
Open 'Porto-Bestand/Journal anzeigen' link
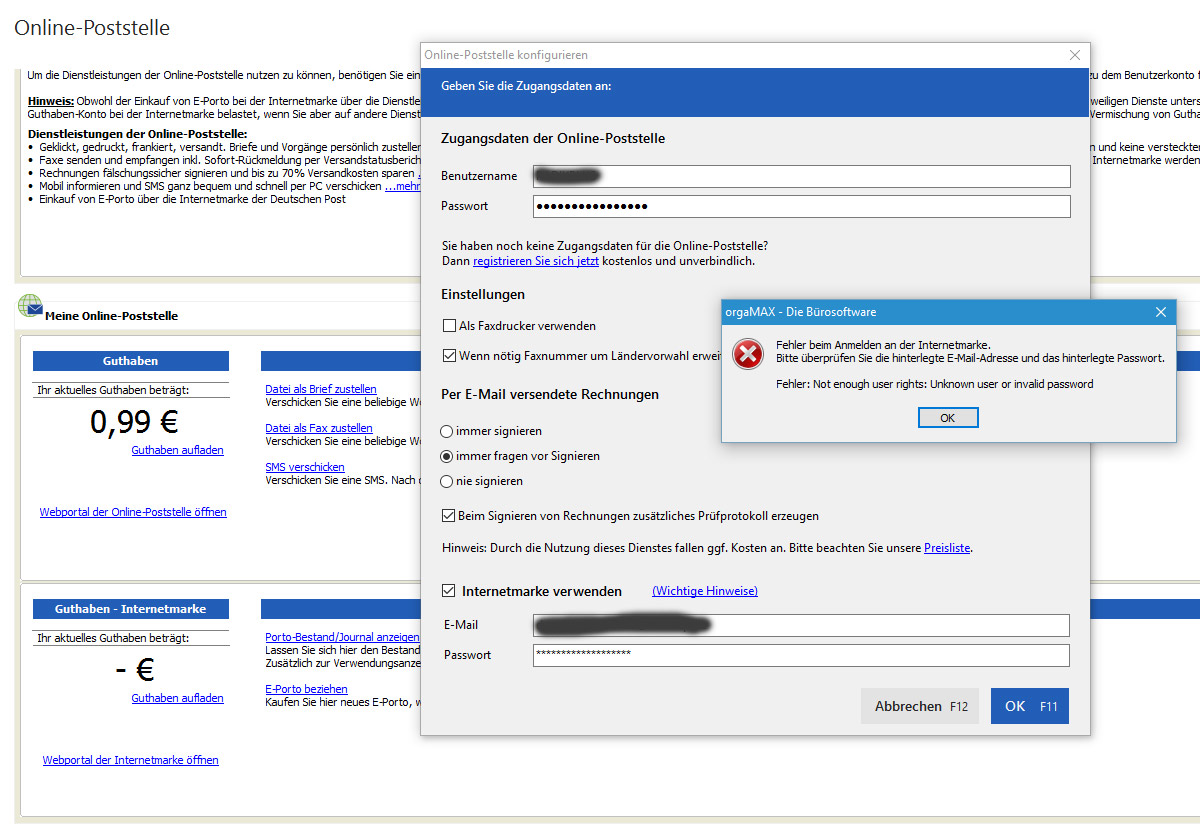[x=342, y=637]
